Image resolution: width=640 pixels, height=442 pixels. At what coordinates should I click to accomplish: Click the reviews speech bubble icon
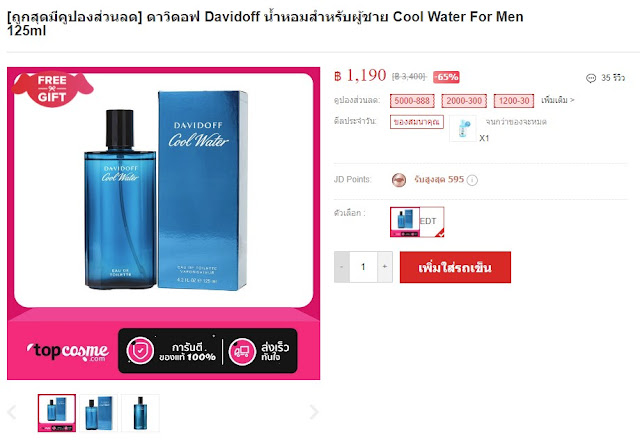click(x=591, y=78)
